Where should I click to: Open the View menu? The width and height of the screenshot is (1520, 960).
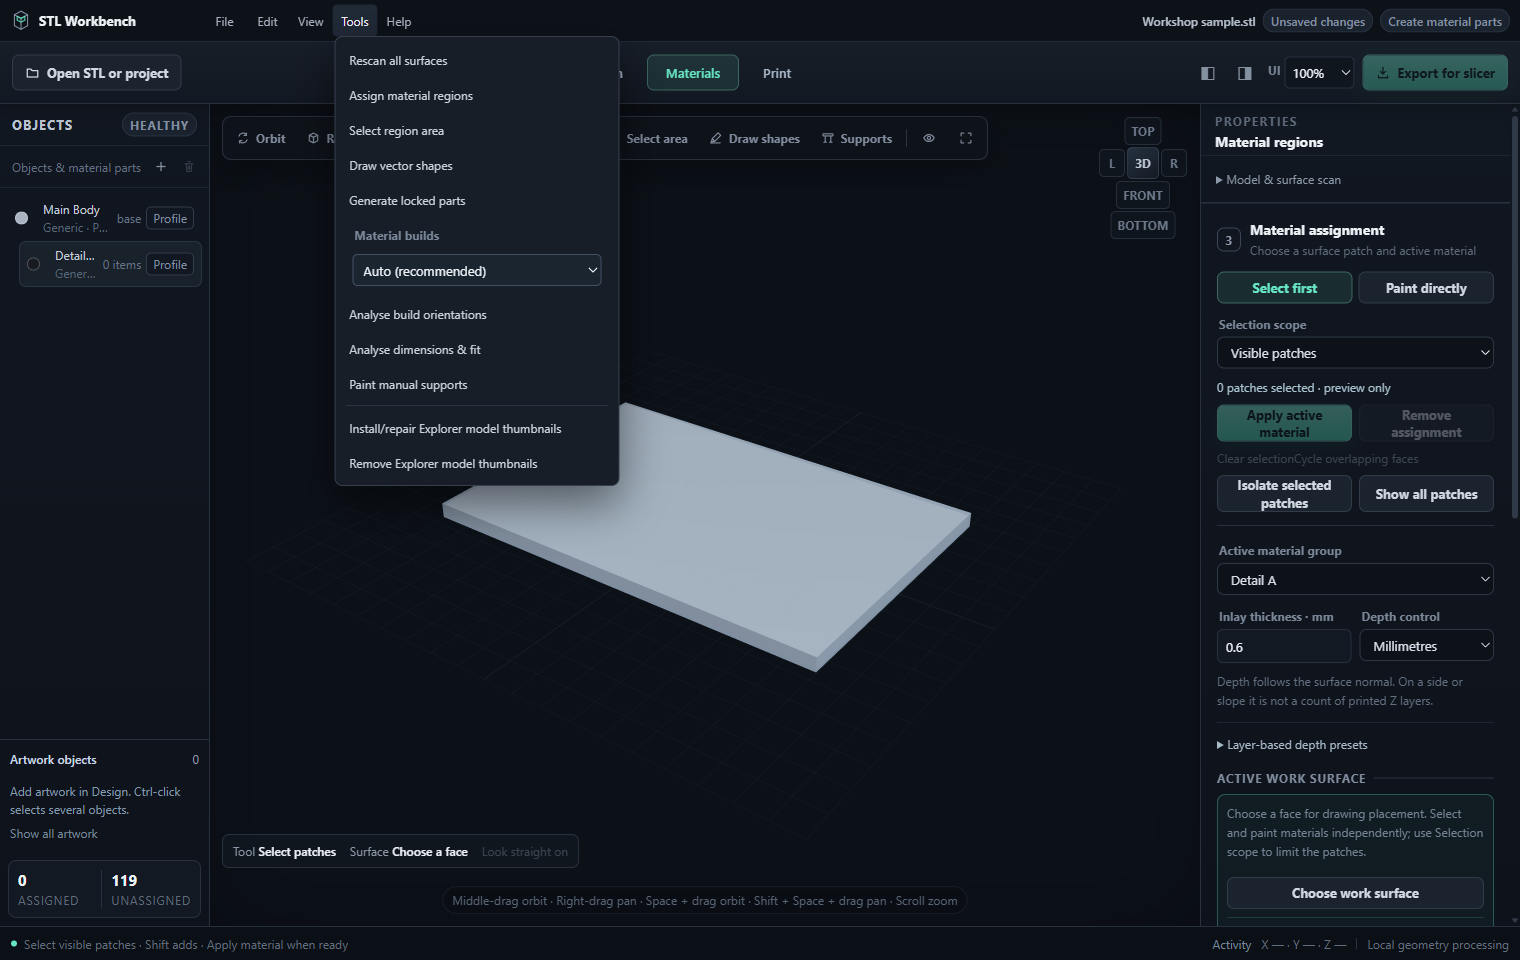(x=311, y=21)
